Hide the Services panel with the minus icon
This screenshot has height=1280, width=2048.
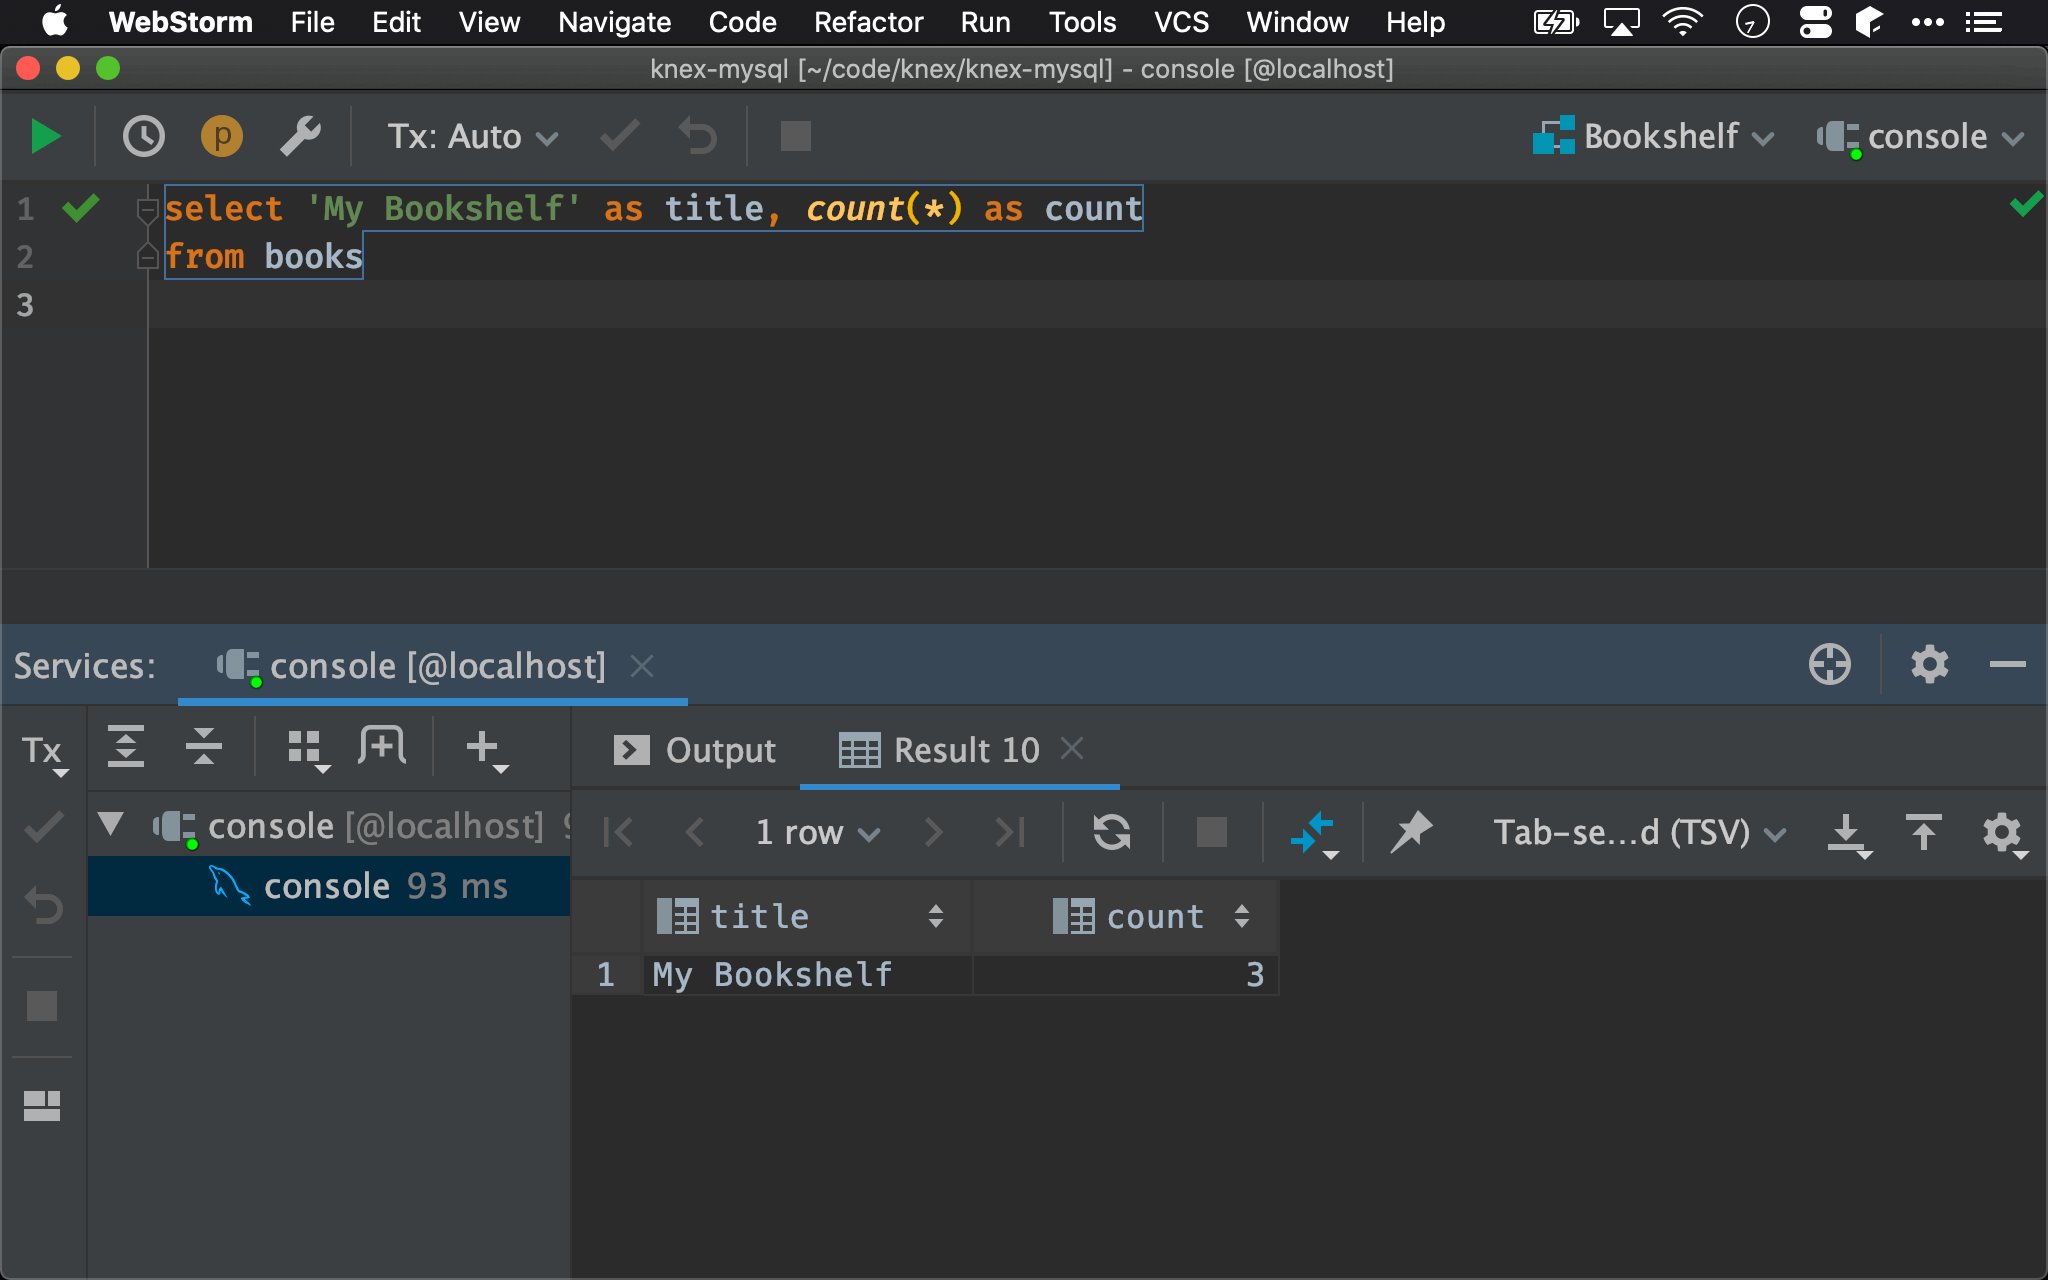2008,665
